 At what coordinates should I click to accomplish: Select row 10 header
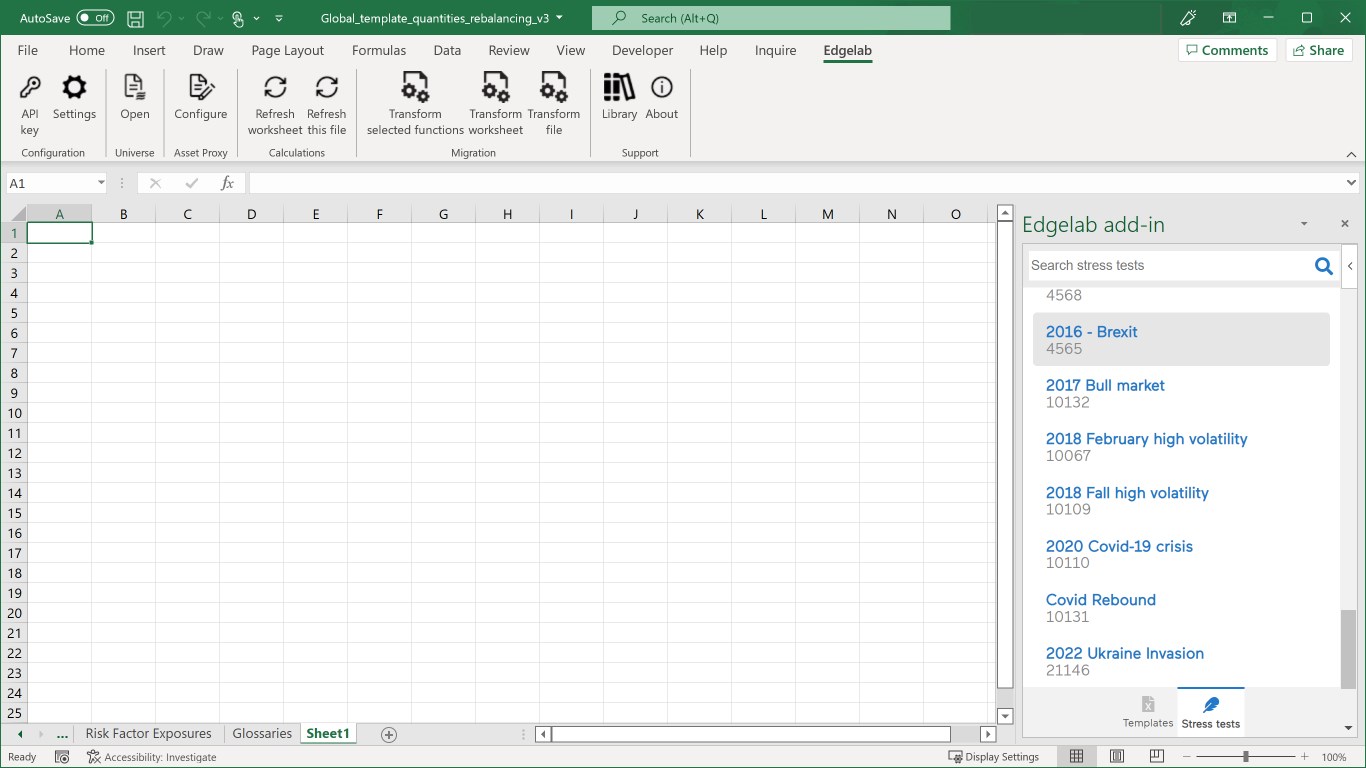[13, 413]
